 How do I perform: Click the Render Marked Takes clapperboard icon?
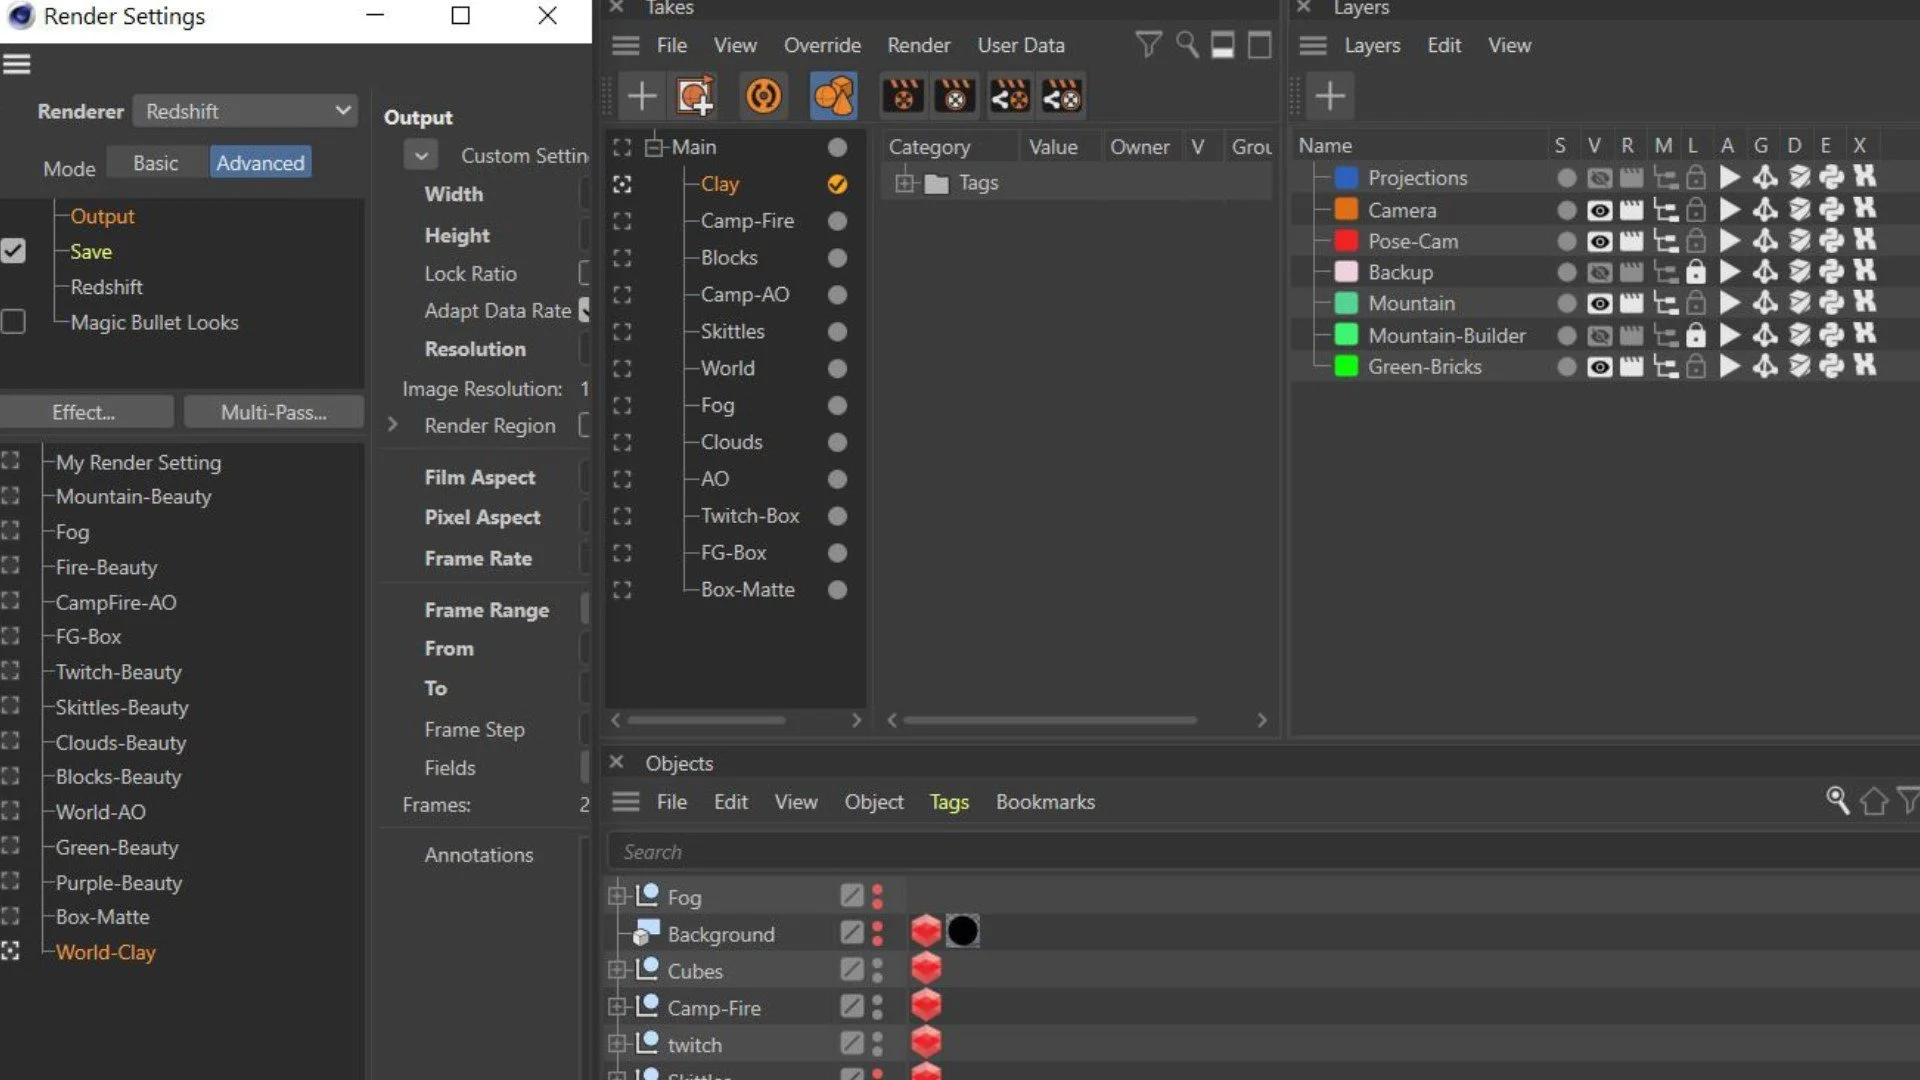[955, 96]
